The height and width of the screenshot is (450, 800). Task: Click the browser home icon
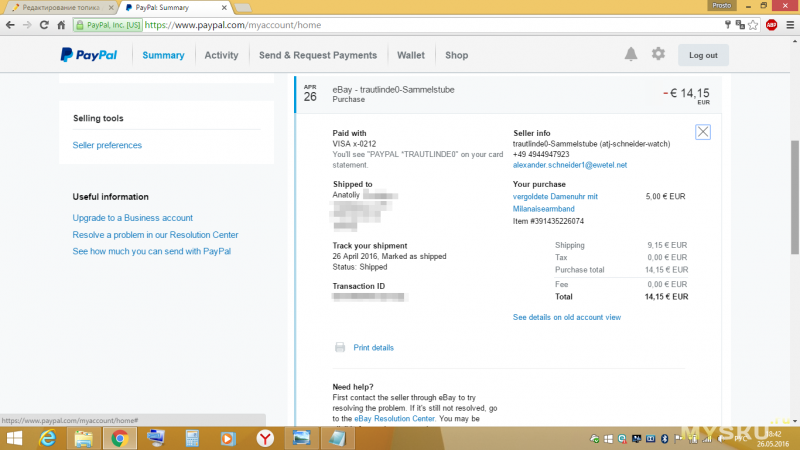tap(61, 25)
